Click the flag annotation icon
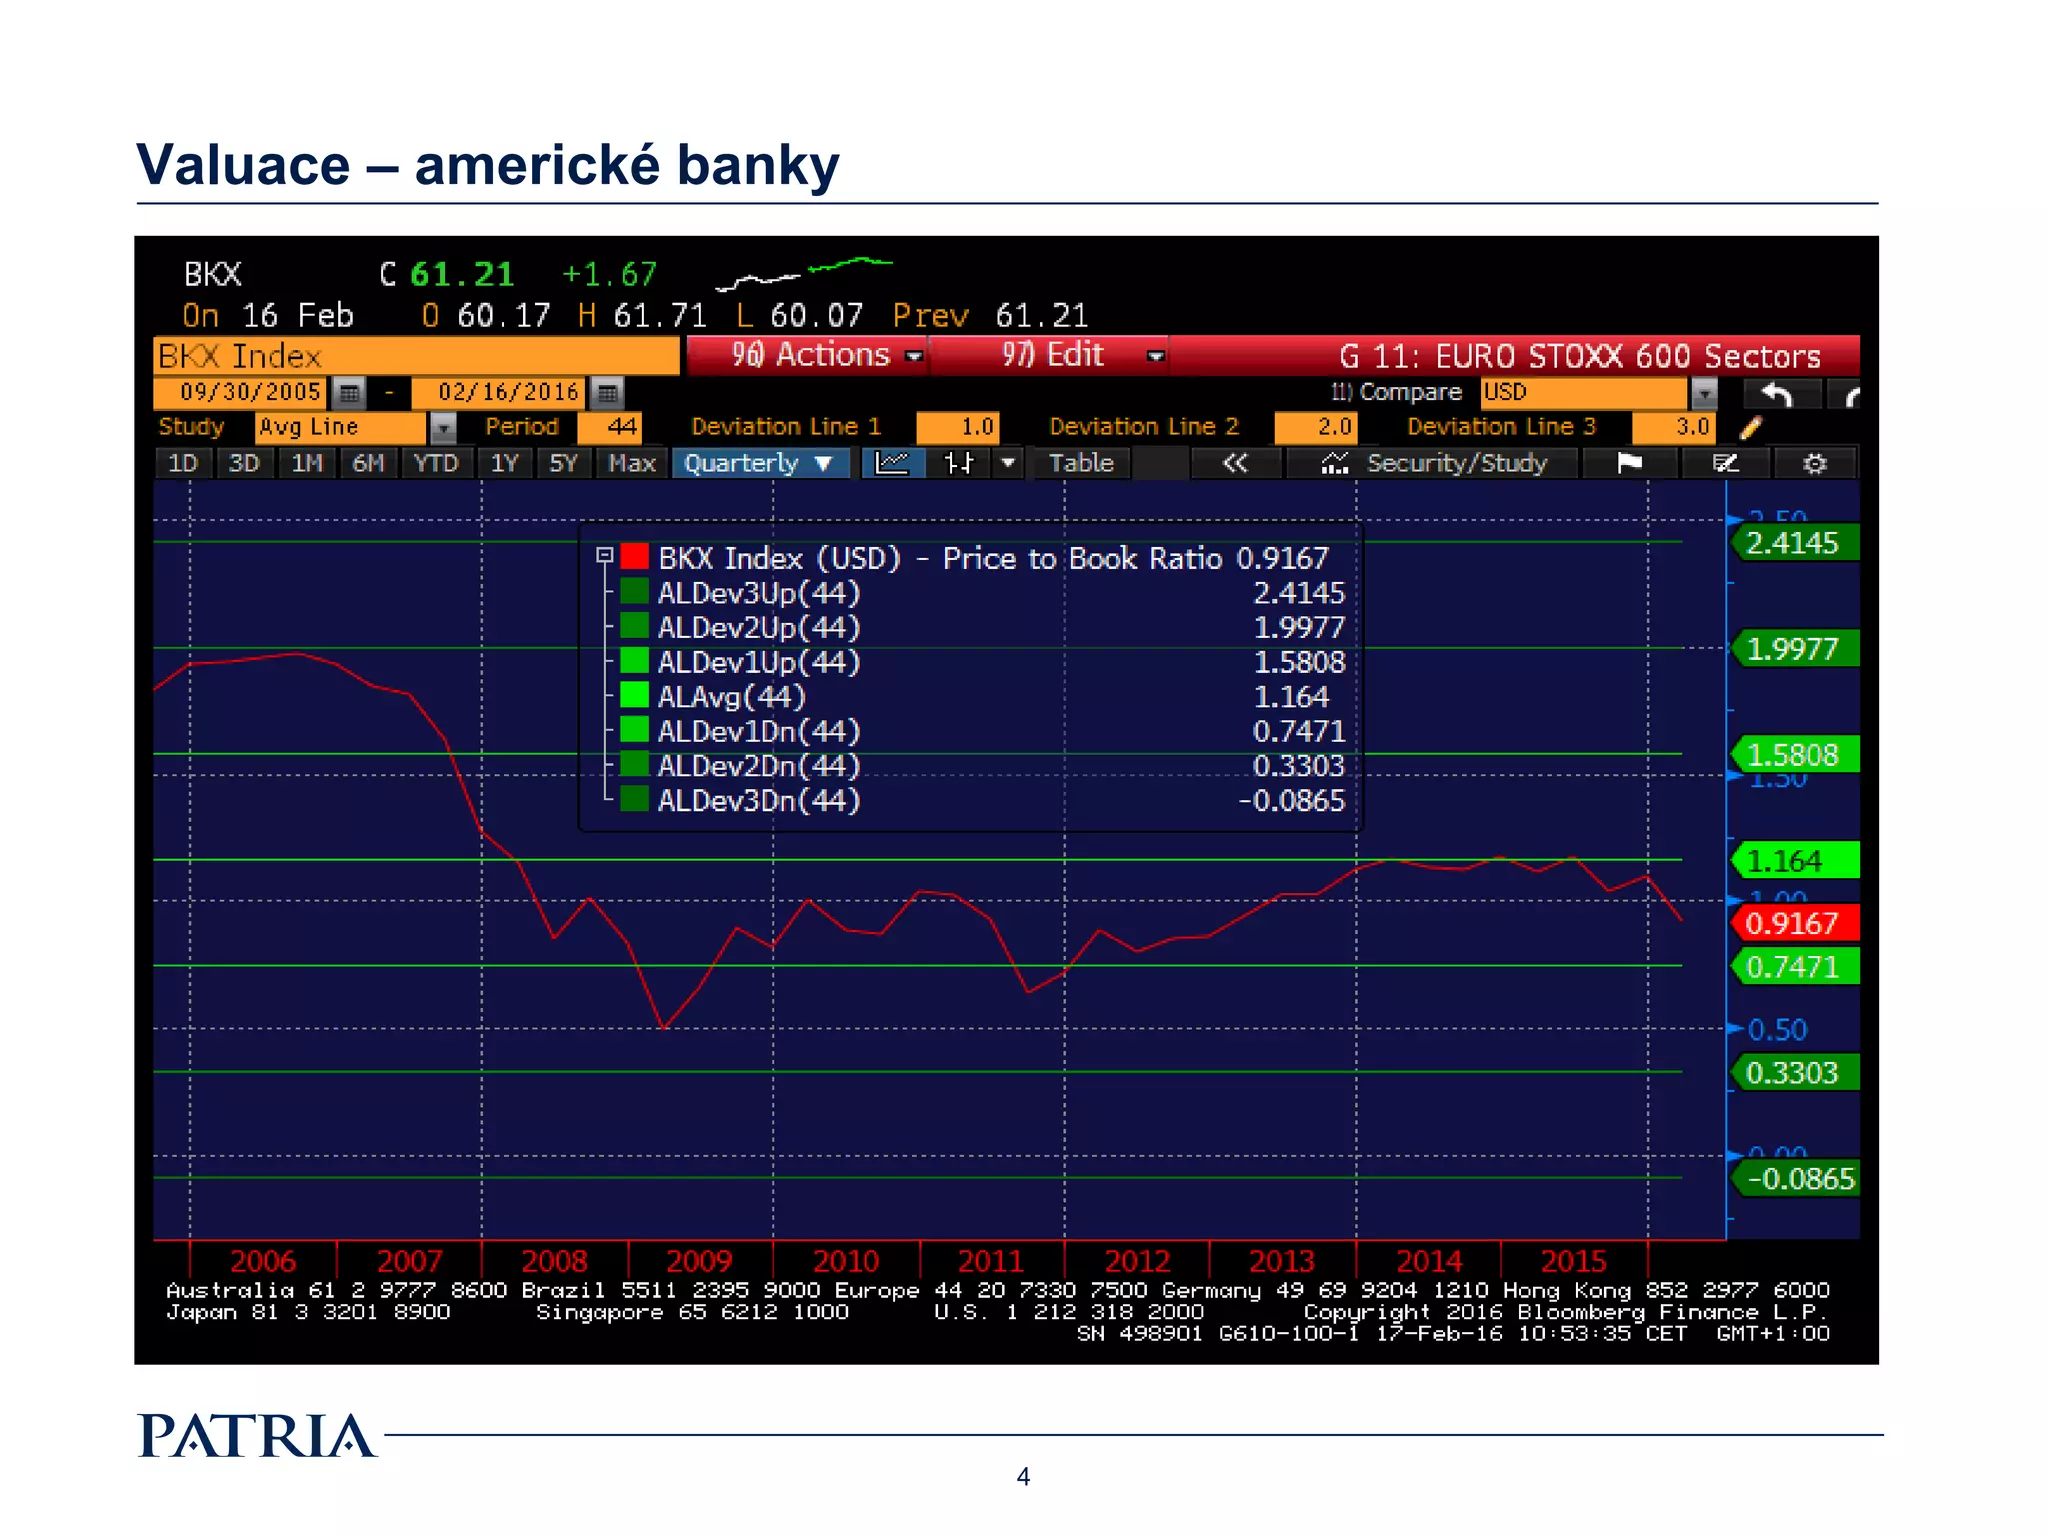2048x1536 pixels. click(x=1629, y=463)
